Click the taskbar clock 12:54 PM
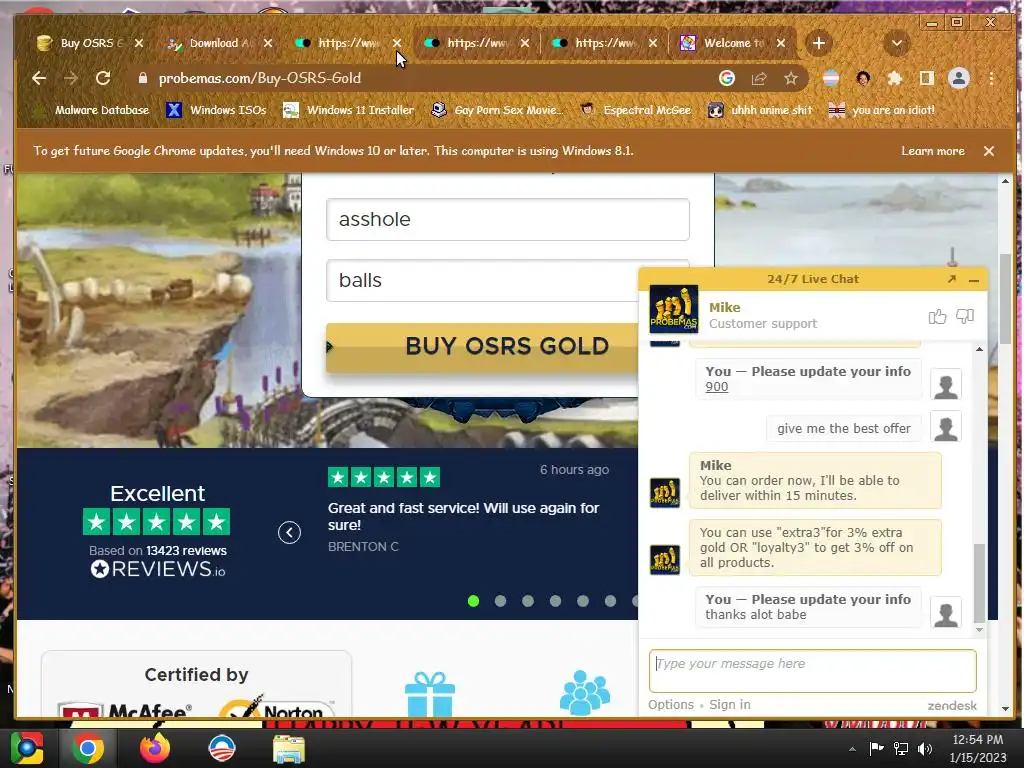Viewport: 1024px width, 768px height. [978, 740]
